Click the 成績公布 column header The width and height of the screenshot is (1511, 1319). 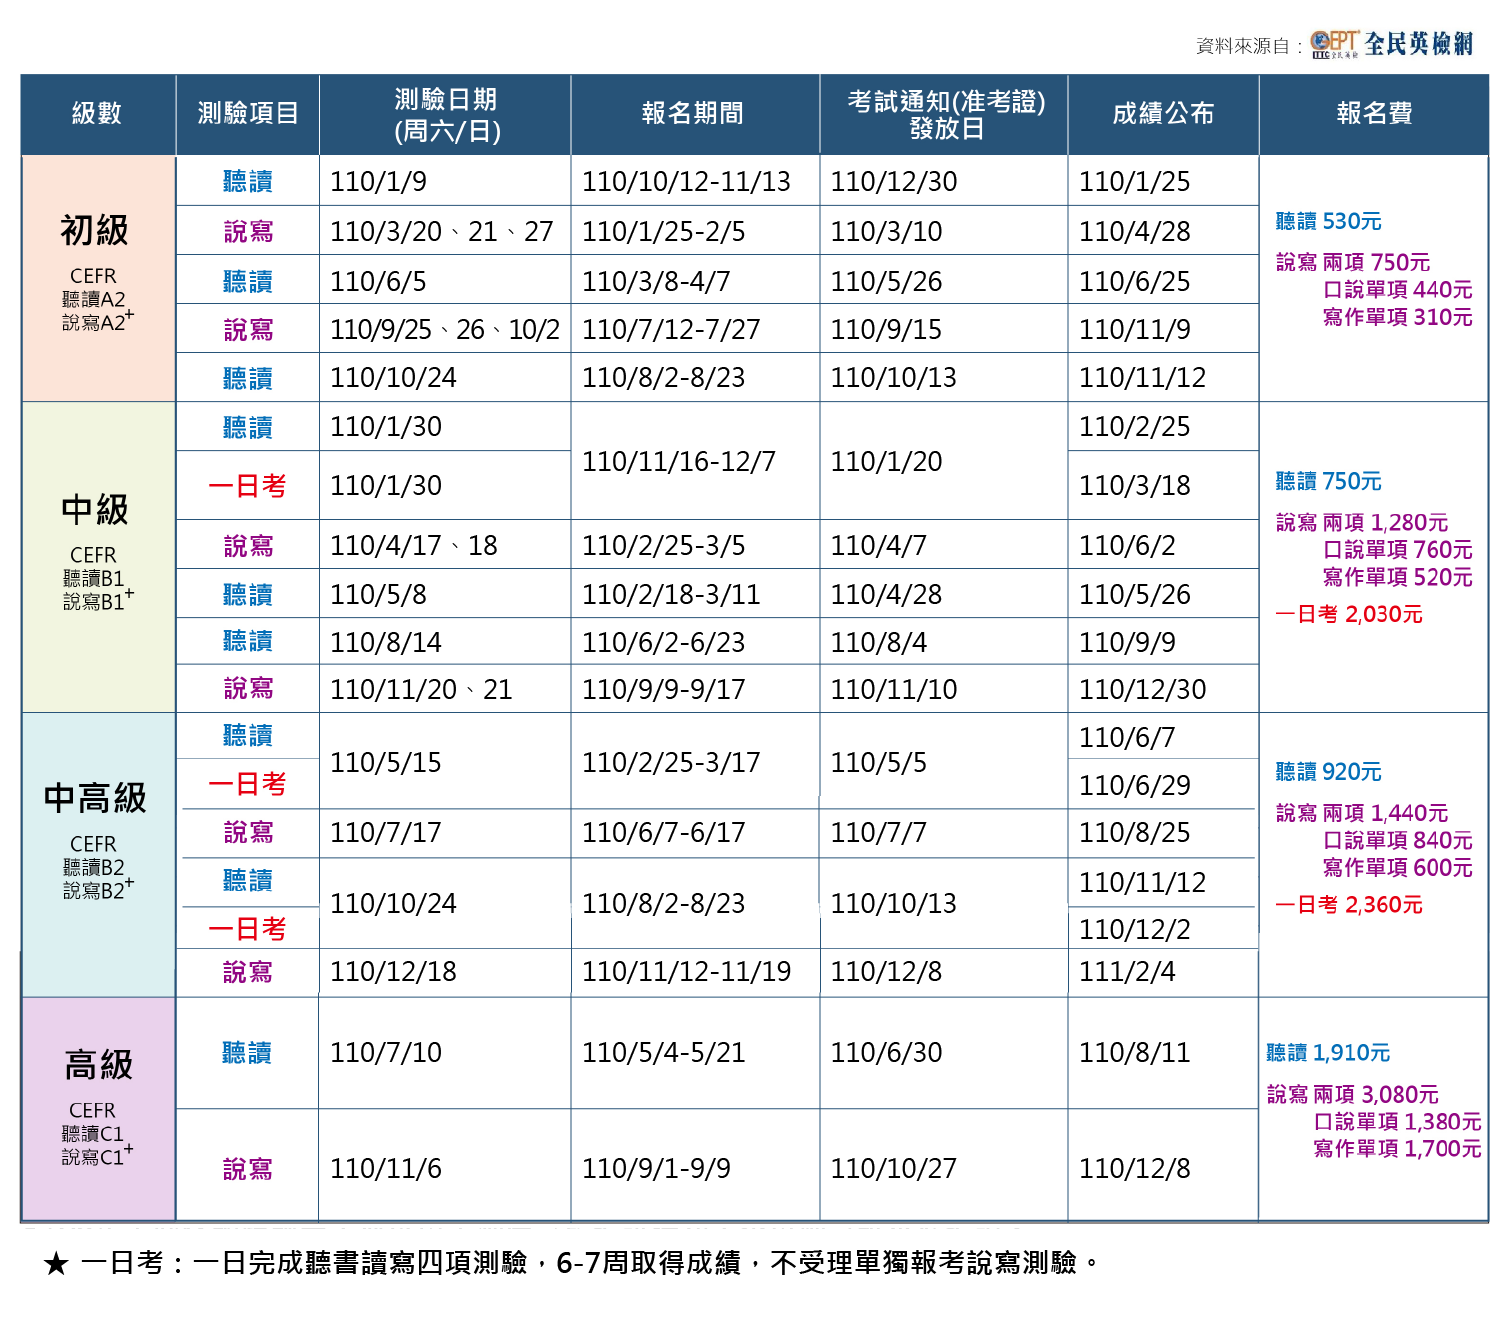click(1163, 114)
